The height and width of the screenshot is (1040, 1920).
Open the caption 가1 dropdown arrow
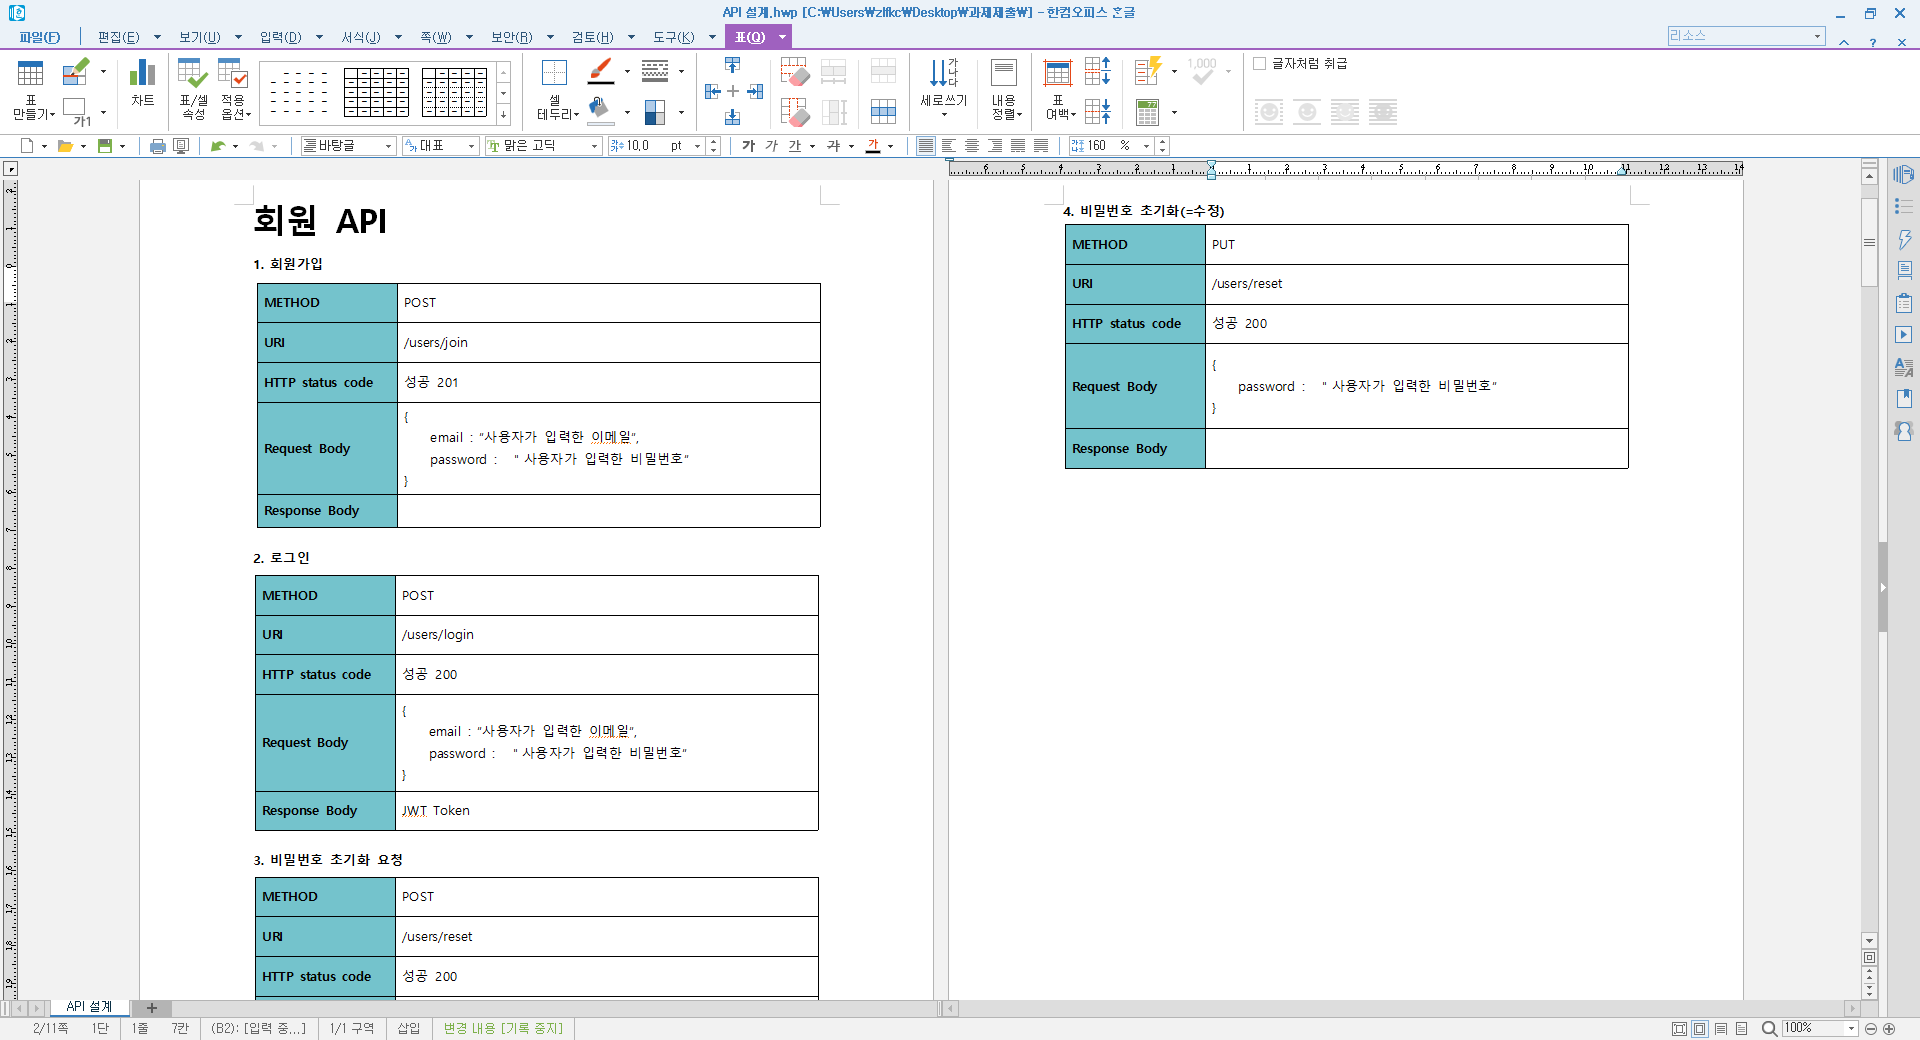tap(103, 112)
